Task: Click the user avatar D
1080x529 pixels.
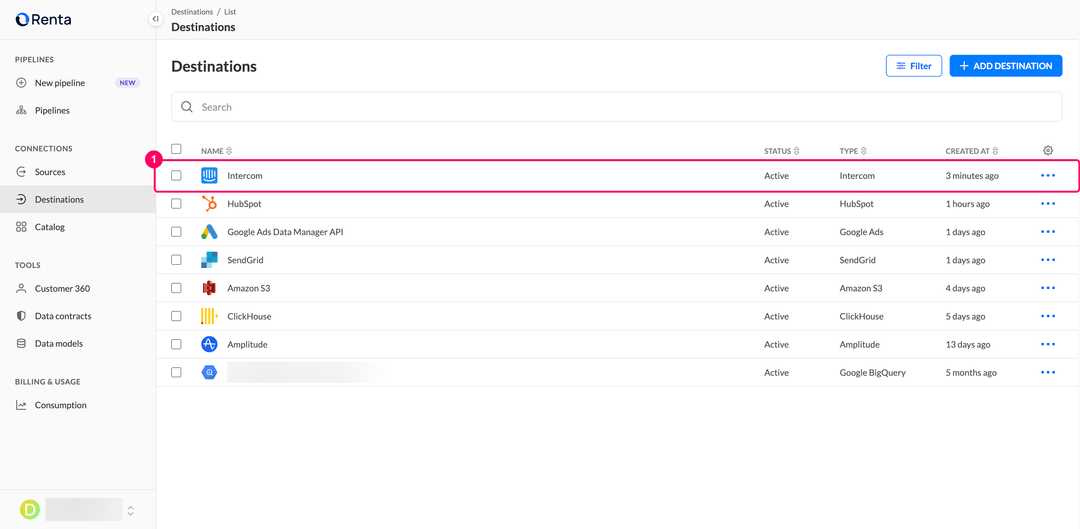Action: (x=30, y=510)
